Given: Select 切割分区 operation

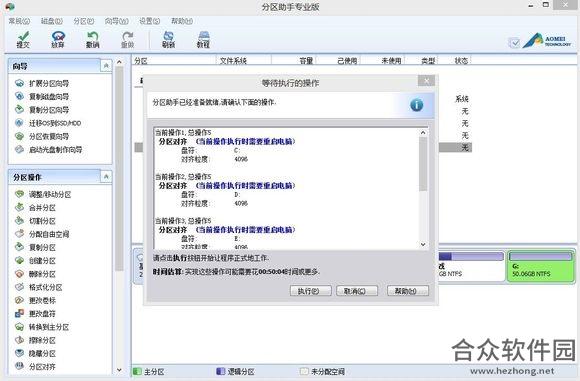Looking at the screenshot, I should point(35,221).
